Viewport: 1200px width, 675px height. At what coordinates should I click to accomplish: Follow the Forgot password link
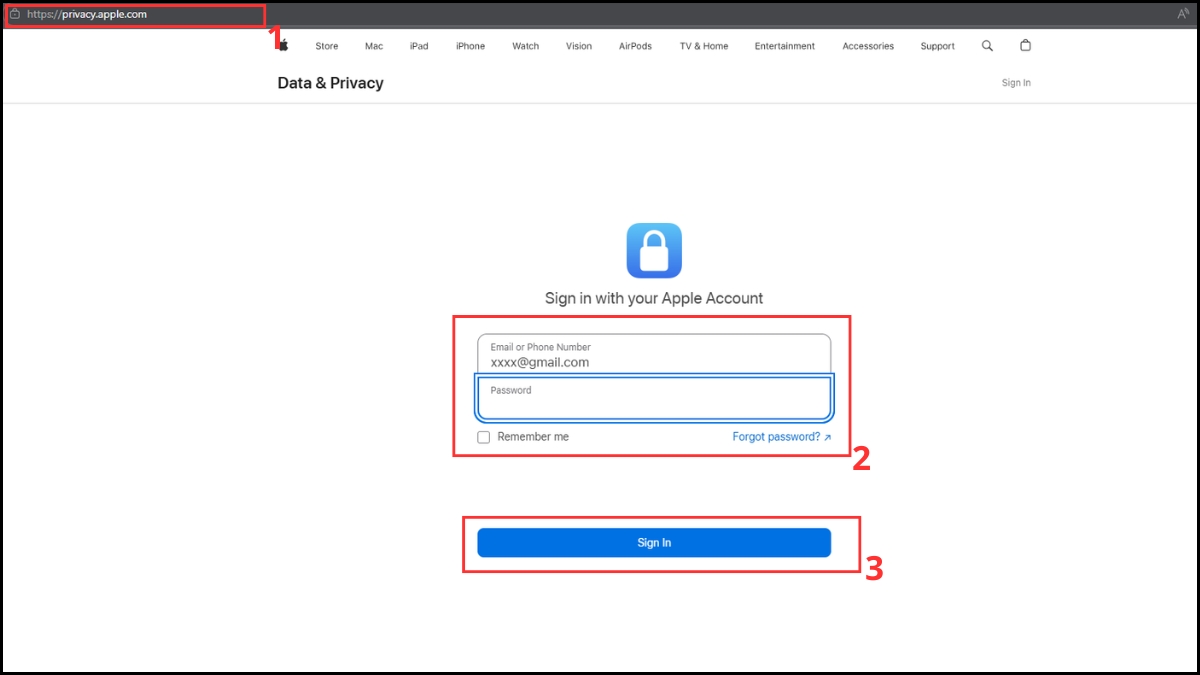(x=781, y=437)
